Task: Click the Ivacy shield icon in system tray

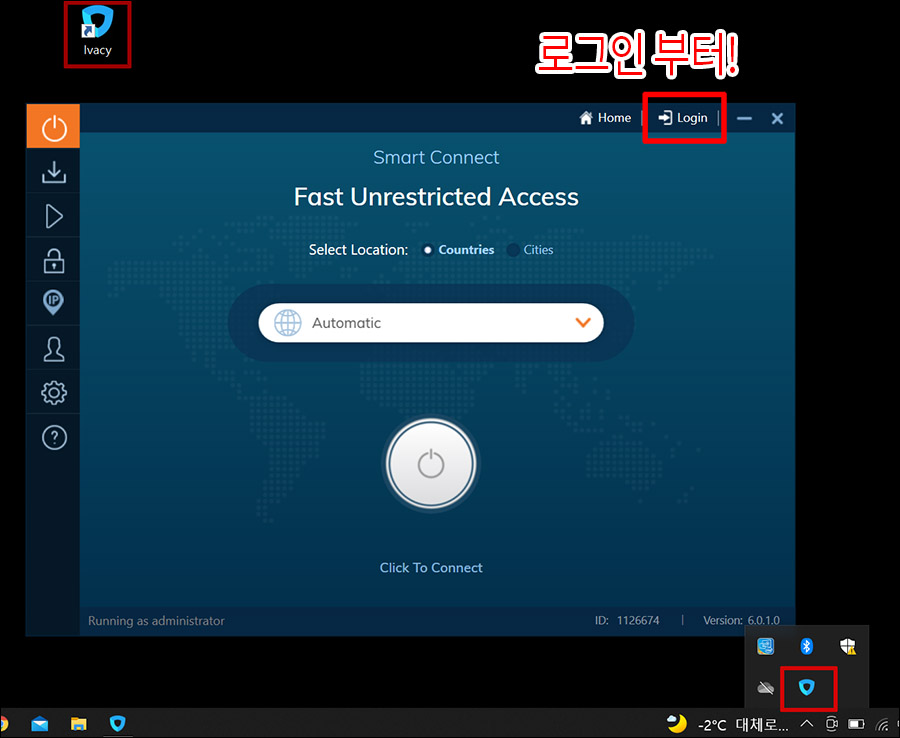Action: 806,687
